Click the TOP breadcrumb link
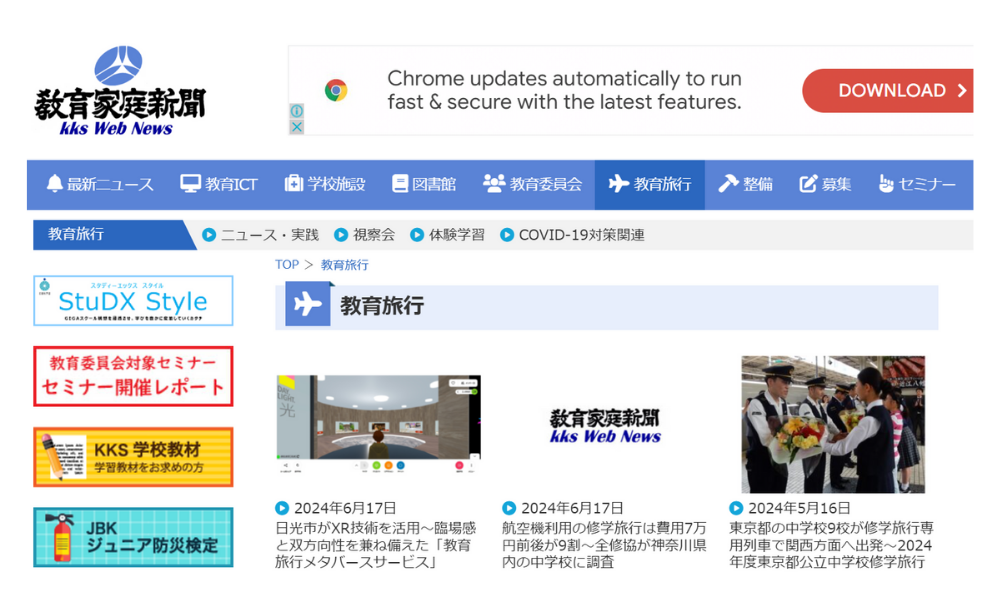 [x=287, y=265]
